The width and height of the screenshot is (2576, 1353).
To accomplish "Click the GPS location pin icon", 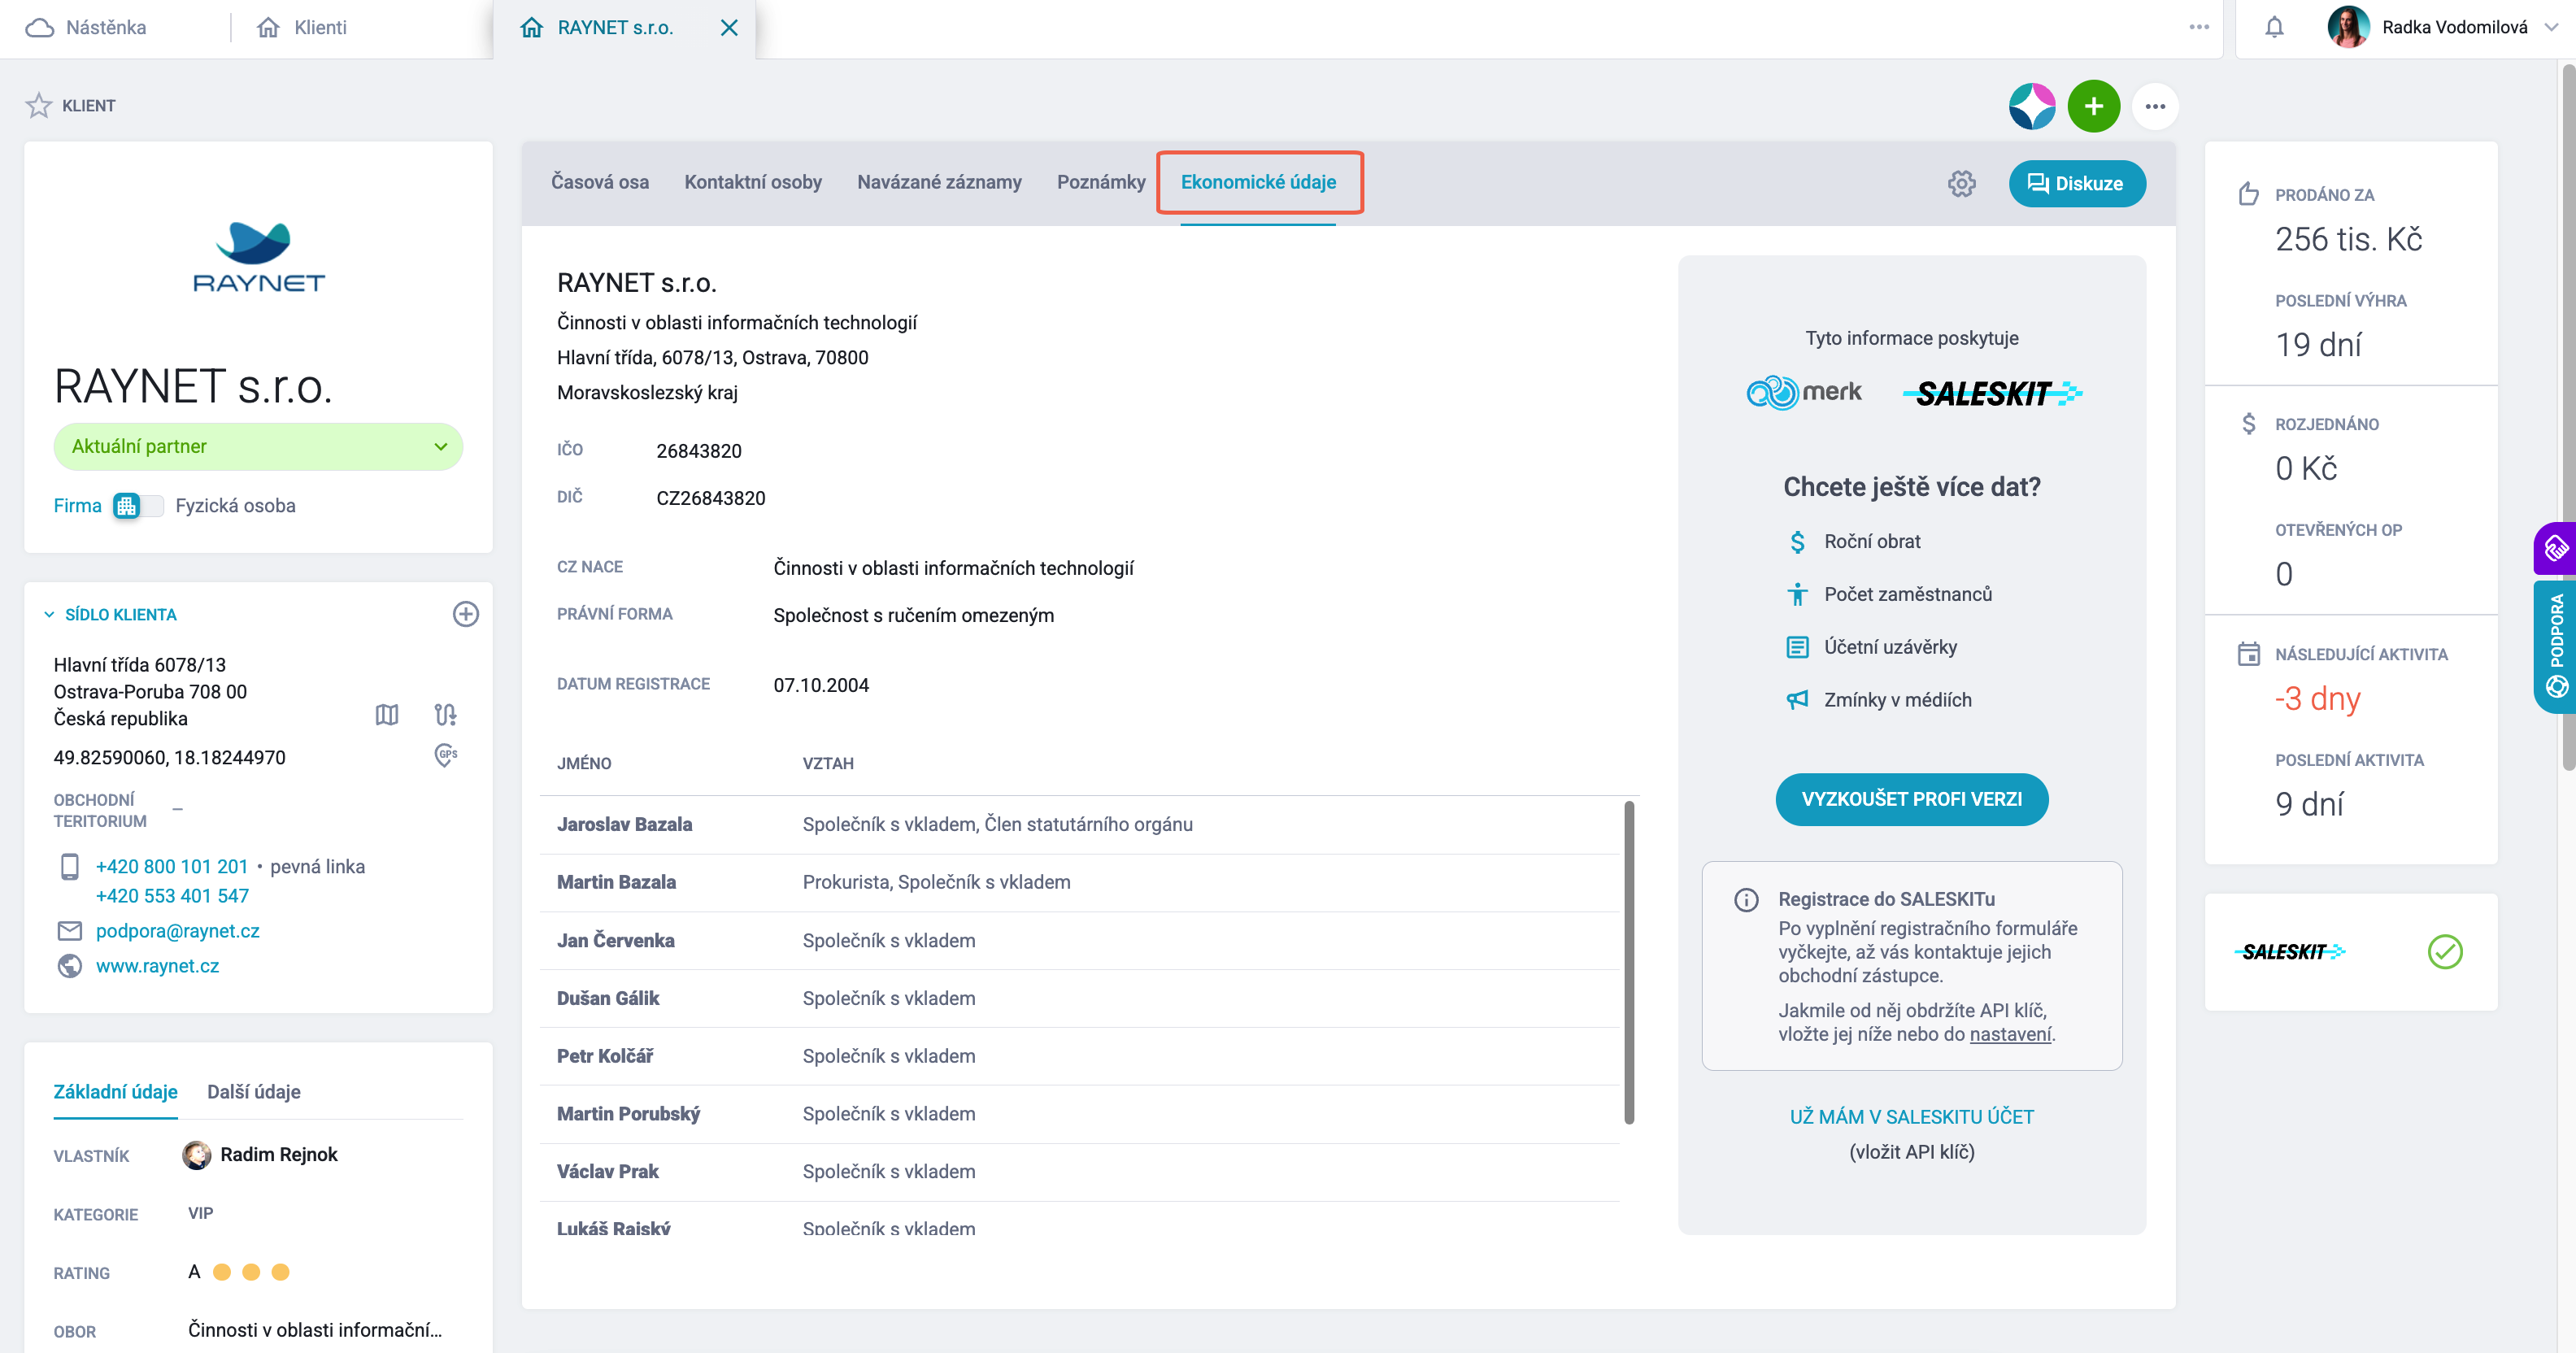I will pyautogui.click(x=446, y=755).
